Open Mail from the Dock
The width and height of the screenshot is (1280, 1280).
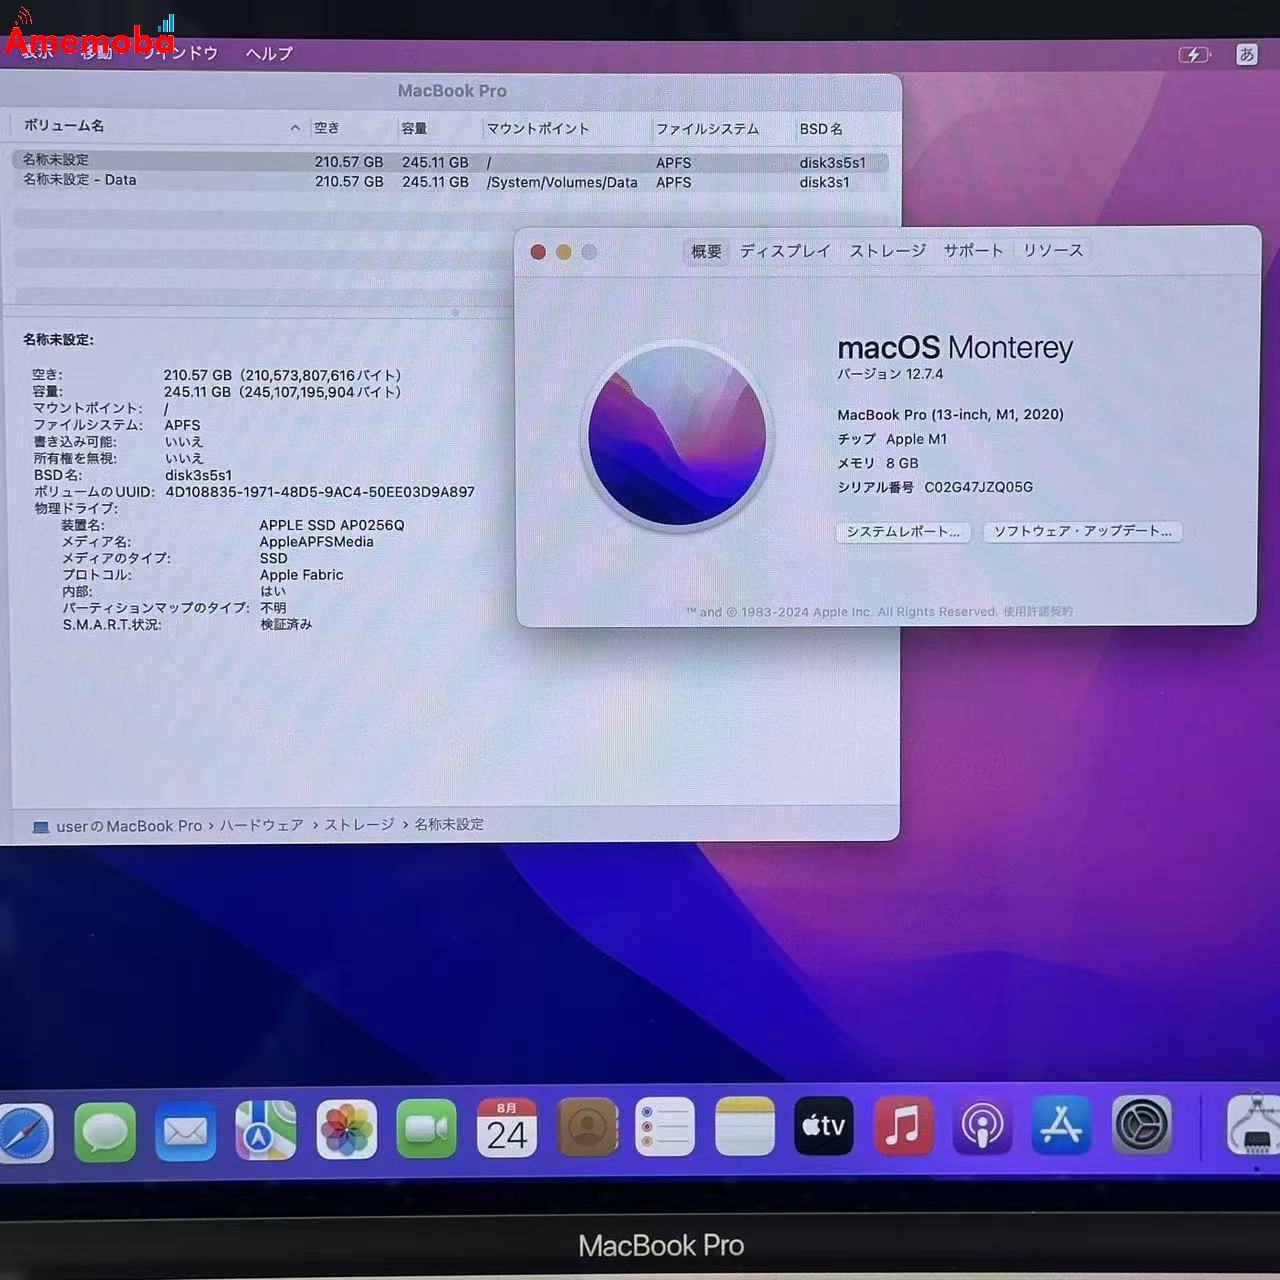185,1130
